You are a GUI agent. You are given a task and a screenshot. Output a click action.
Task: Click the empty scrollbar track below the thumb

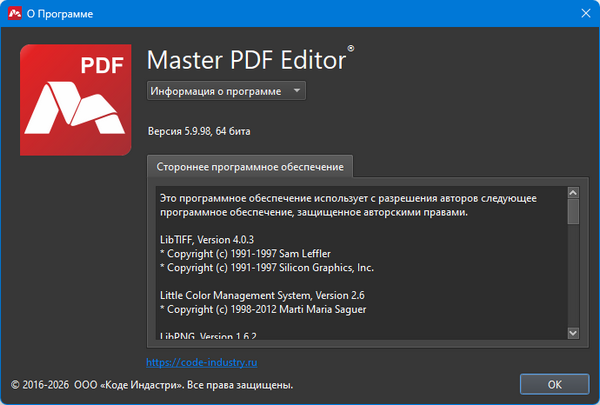(573, 280)
